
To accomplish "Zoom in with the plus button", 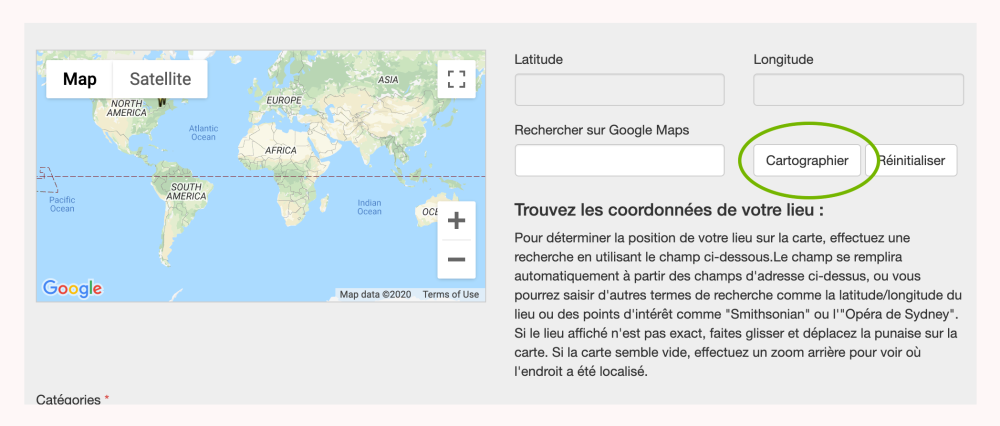I will tap(456, 221).
